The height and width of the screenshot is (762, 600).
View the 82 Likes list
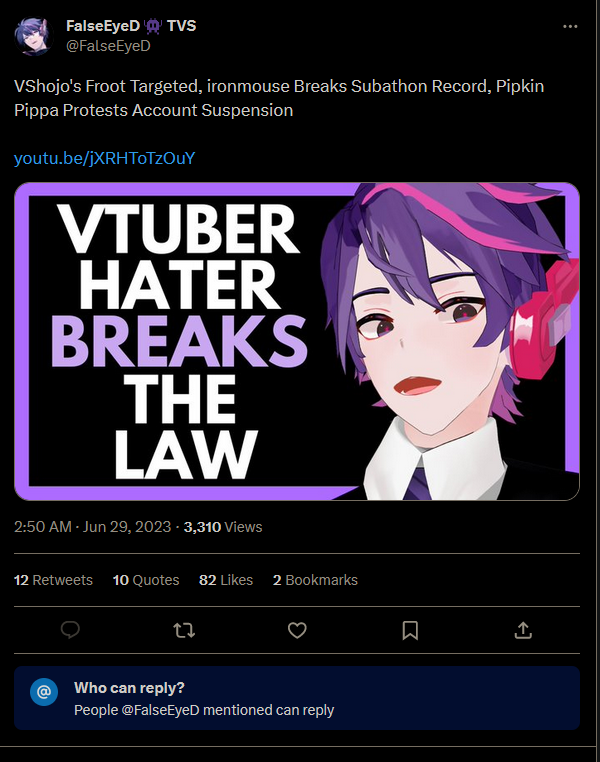226,580
